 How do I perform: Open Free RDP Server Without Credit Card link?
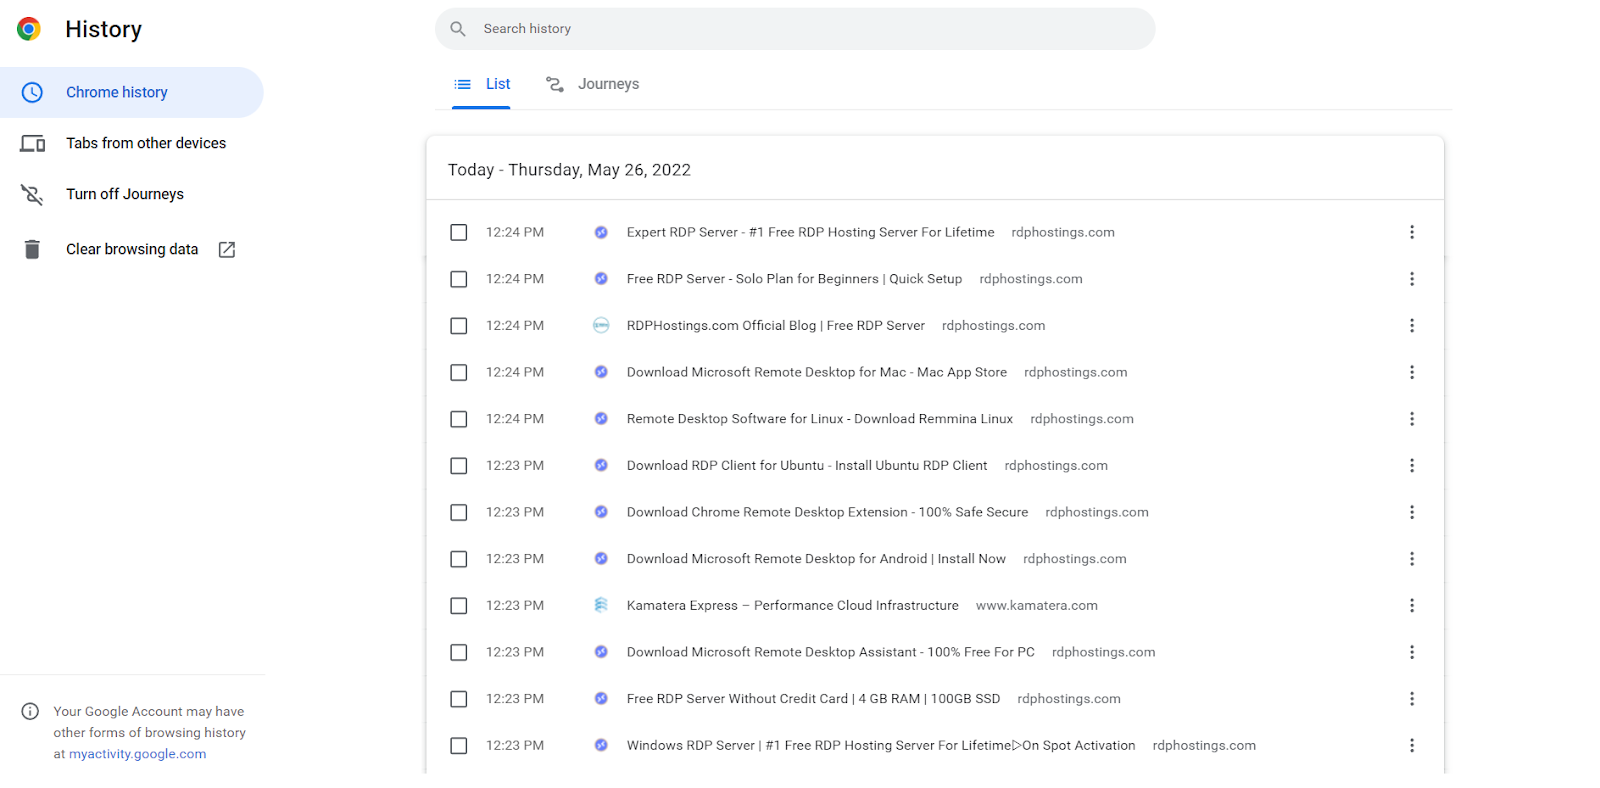pyautogui.click(x=814, y=699)
